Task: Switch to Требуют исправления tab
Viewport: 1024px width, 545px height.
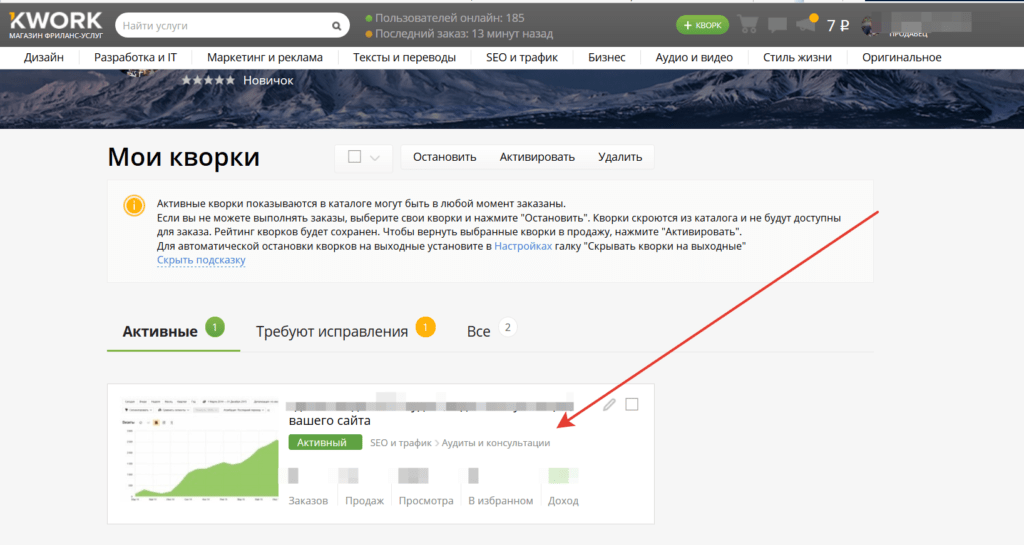Action: click(332, 331)
